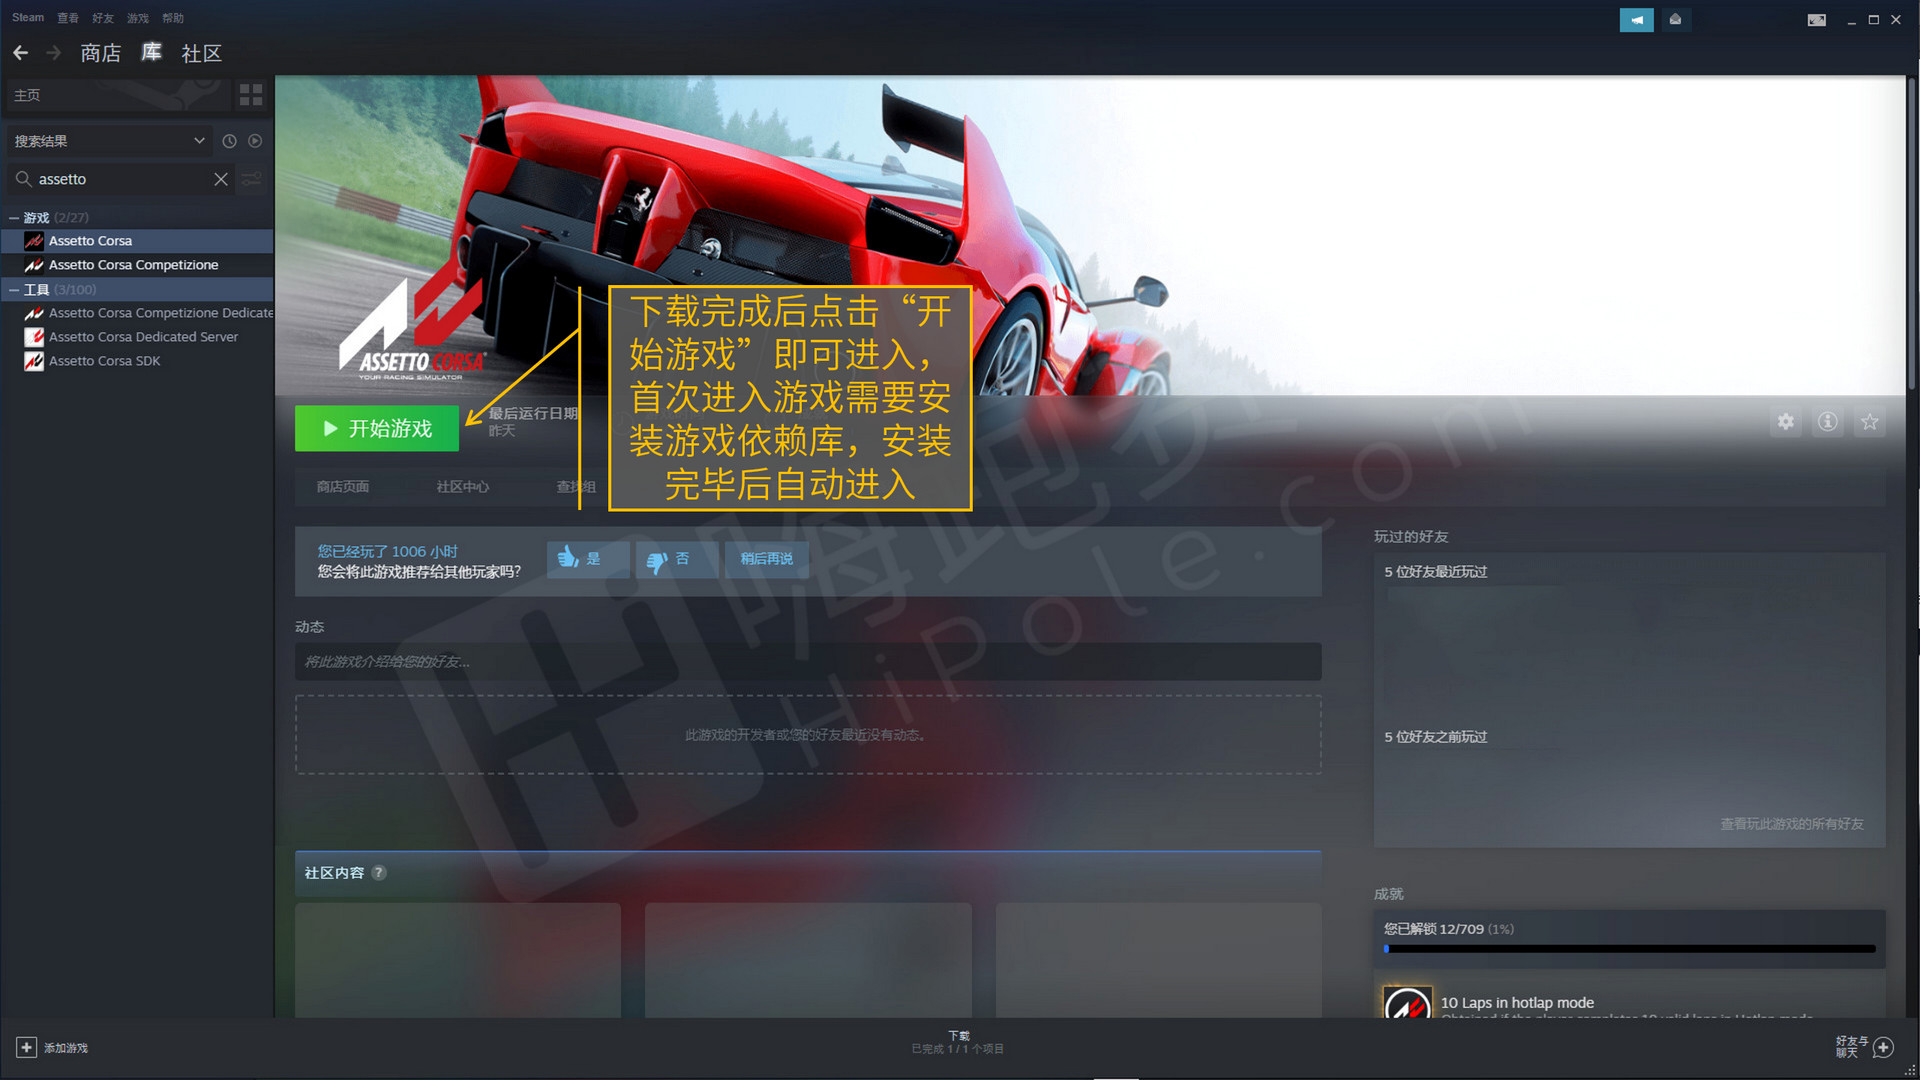1920x1080 pixels.
Task: Click the page vertical scrollbar
Action: coord(1912,235)
